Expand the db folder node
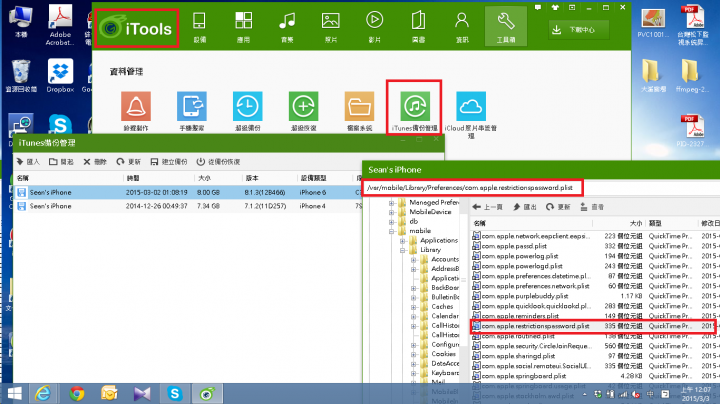 click(392, 221)
